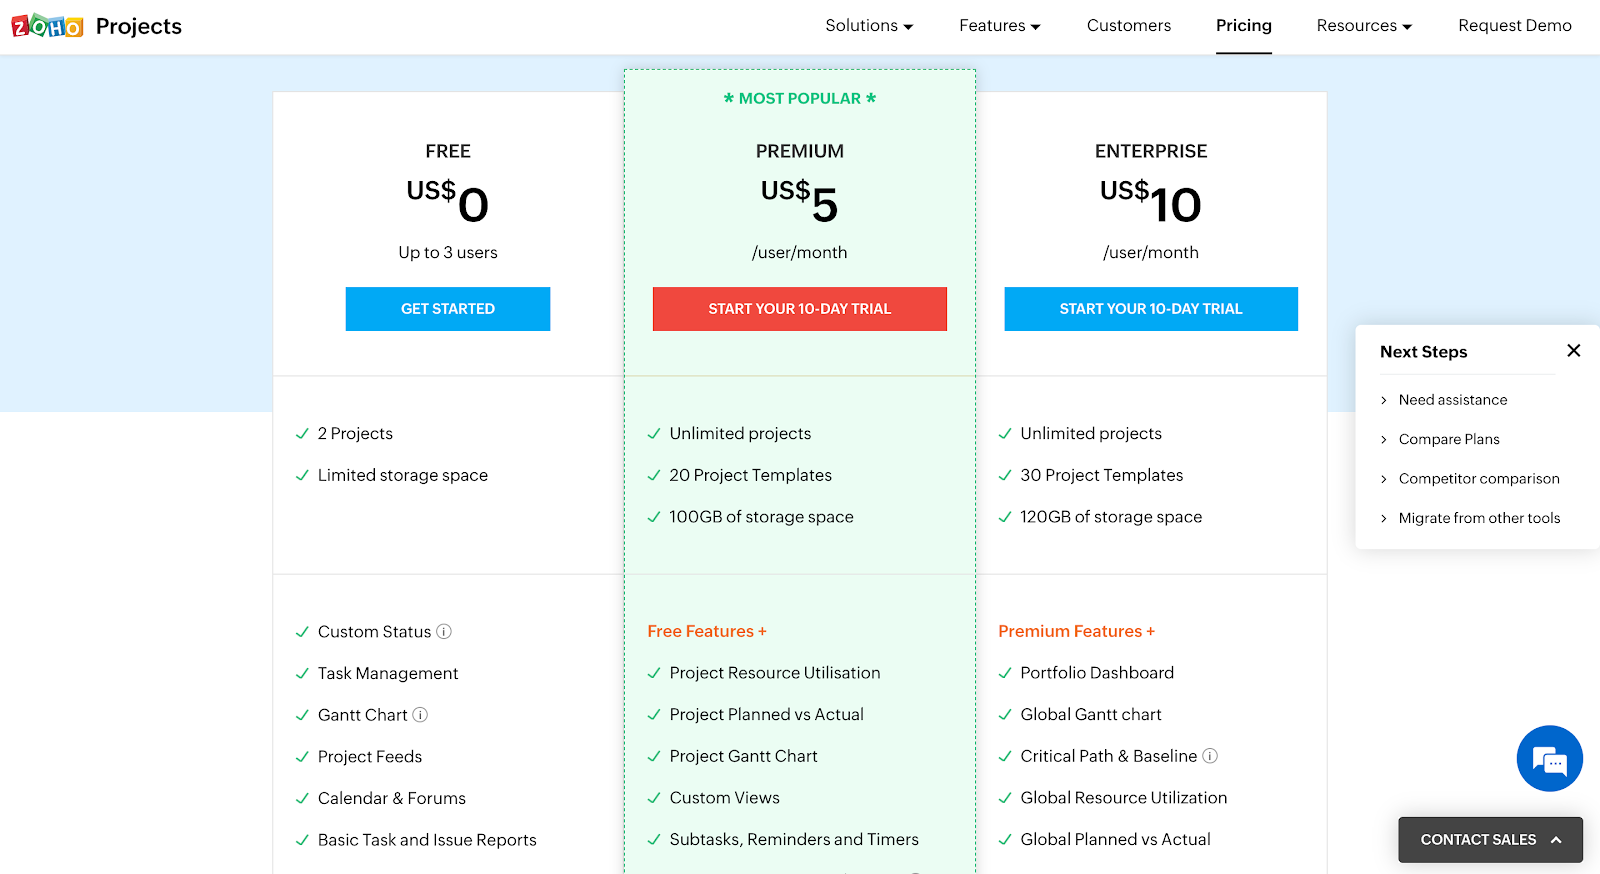This screenshot has height=874, width=1600.
Task: Click 'Portfolio Dashboard' feature text
Action: click(1097, 673)
